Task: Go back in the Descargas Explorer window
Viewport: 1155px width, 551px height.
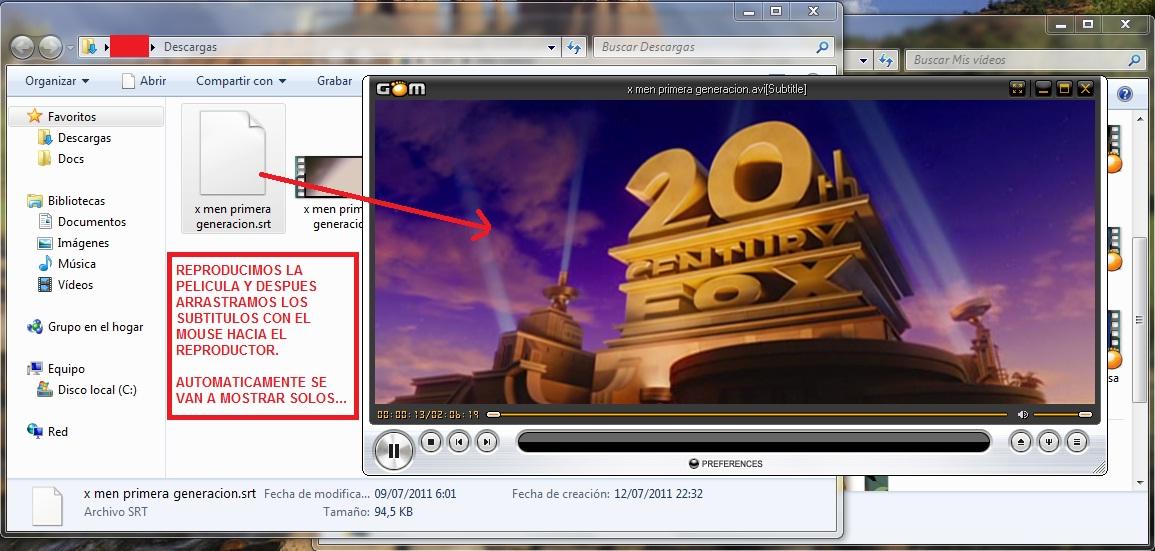Action: (x=23, y=47)
